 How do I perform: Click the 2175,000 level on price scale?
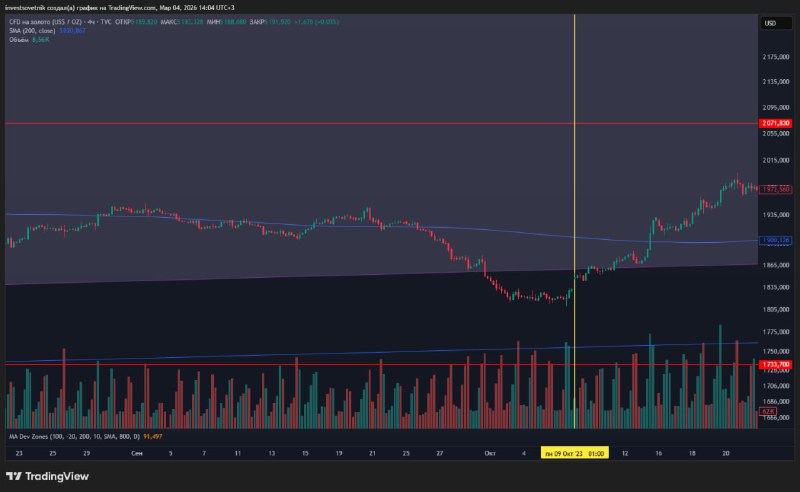[x=776, y=56]
